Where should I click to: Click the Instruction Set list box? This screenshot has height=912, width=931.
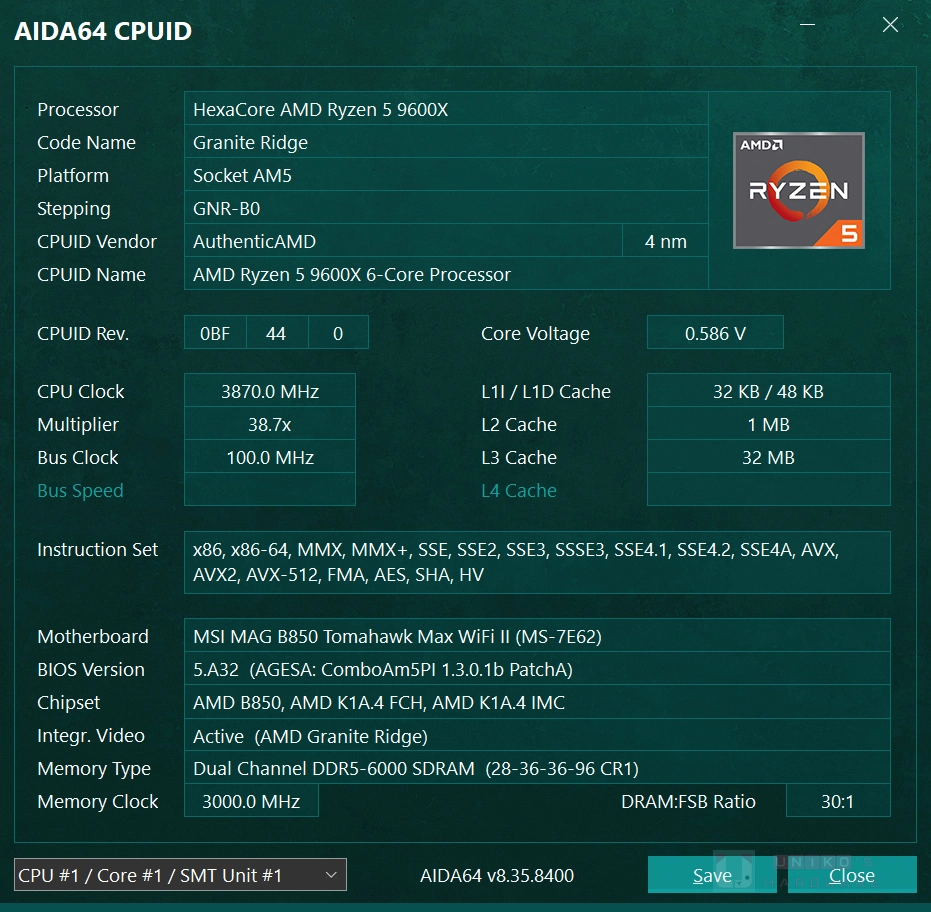point(537,562)
